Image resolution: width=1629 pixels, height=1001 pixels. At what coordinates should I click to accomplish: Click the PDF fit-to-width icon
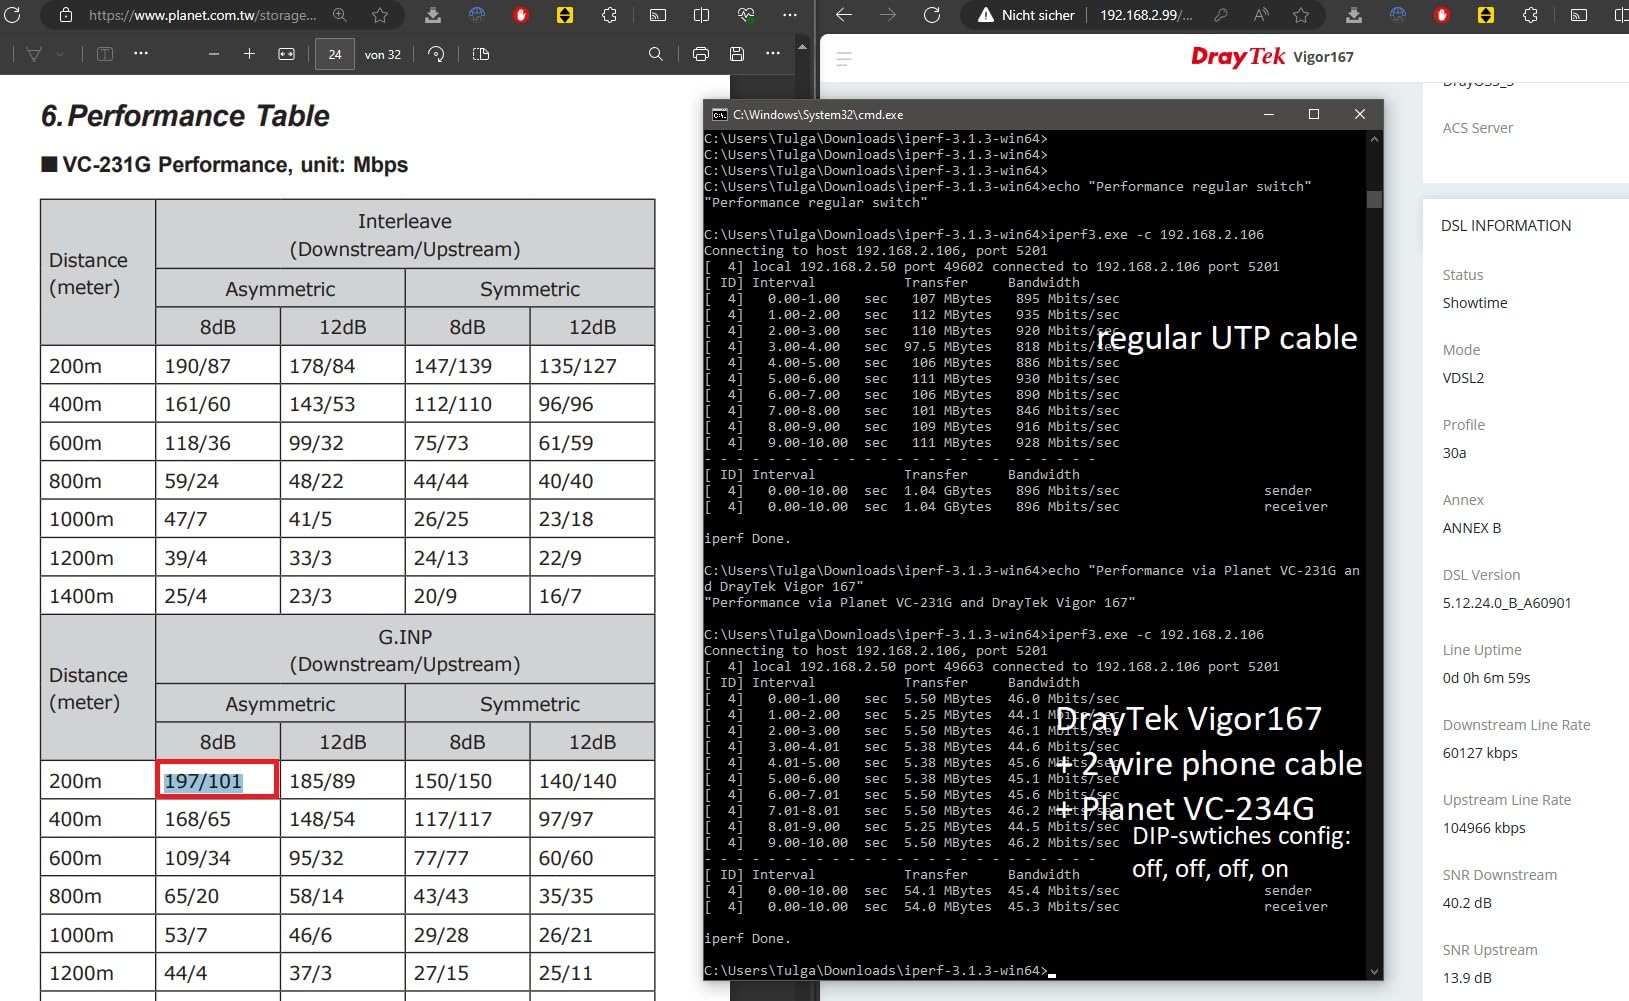click(x=286, y=54)
